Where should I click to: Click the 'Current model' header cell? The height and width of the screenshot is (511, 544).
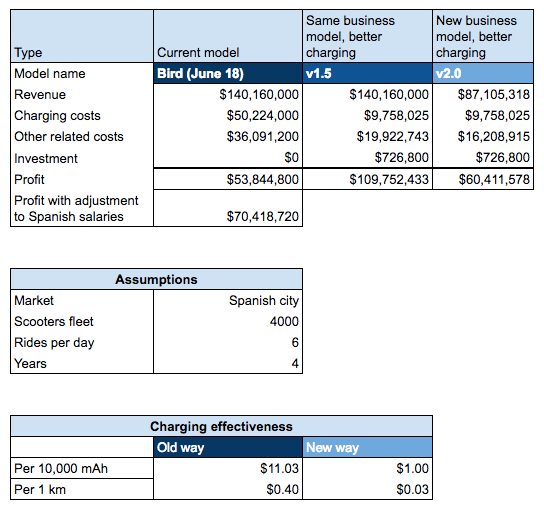(x=228, y=36)
